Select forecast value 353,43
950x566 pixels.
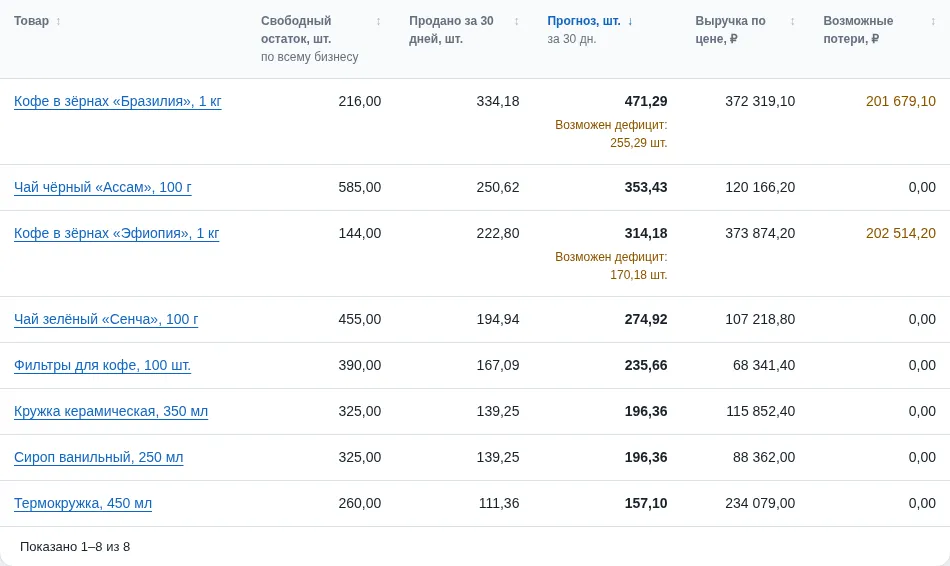(646, 187)
